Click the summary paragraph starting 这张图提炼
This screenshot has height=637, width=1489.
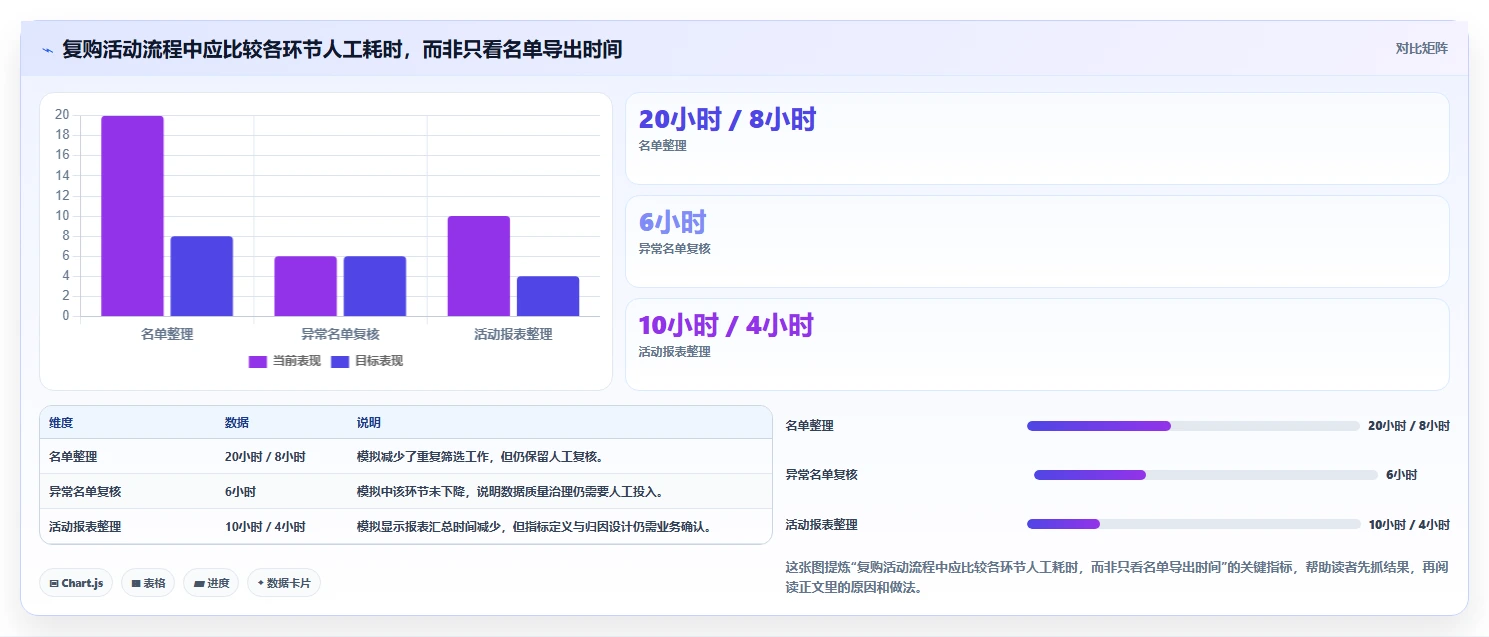pos(1117,577)
